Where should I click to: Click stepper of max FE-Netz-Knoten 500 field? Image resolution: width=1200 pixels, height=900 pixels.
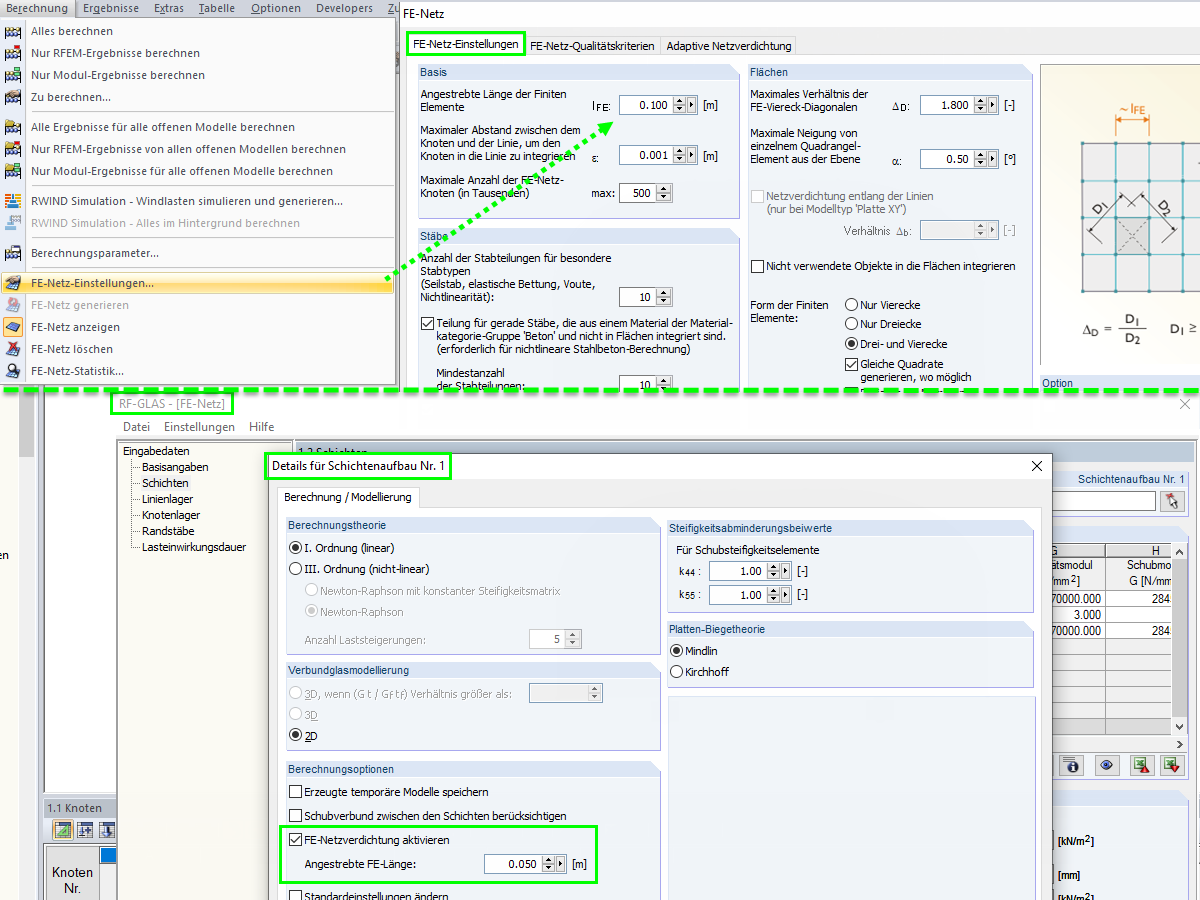[663, 193]
